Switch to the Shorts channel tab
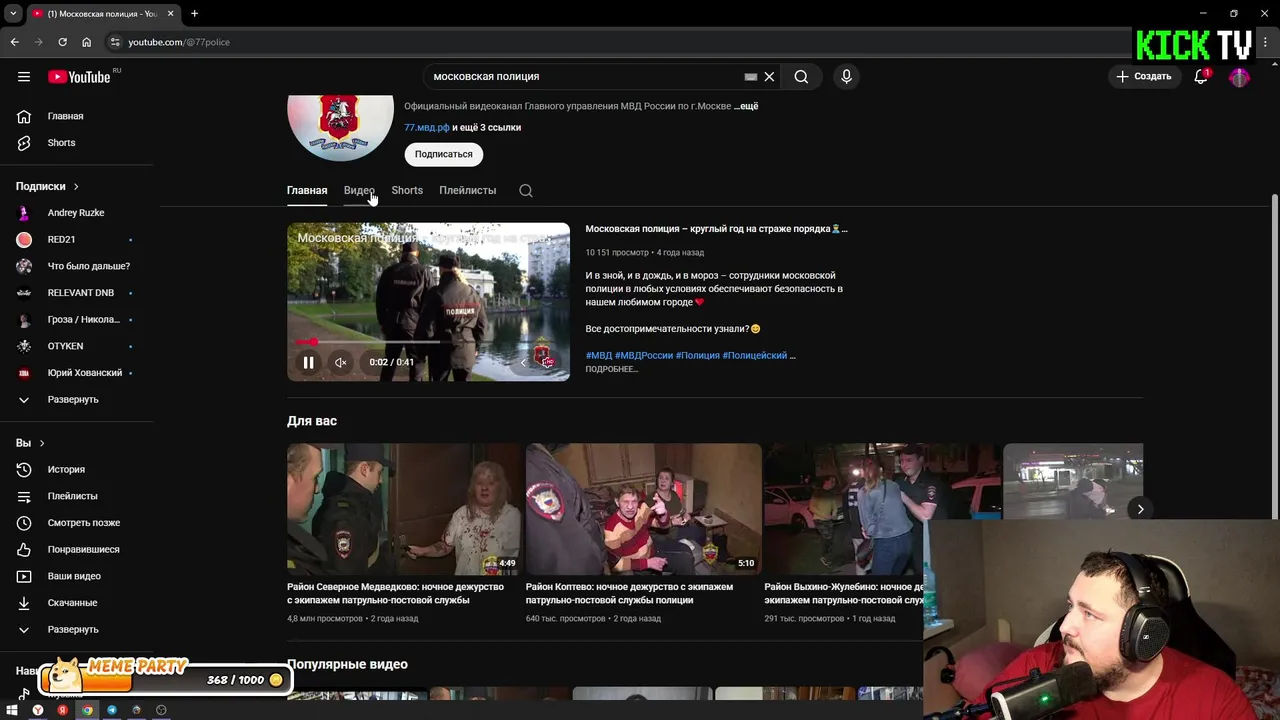Viewport: 1280px width, 720px height. click(407, 191)
